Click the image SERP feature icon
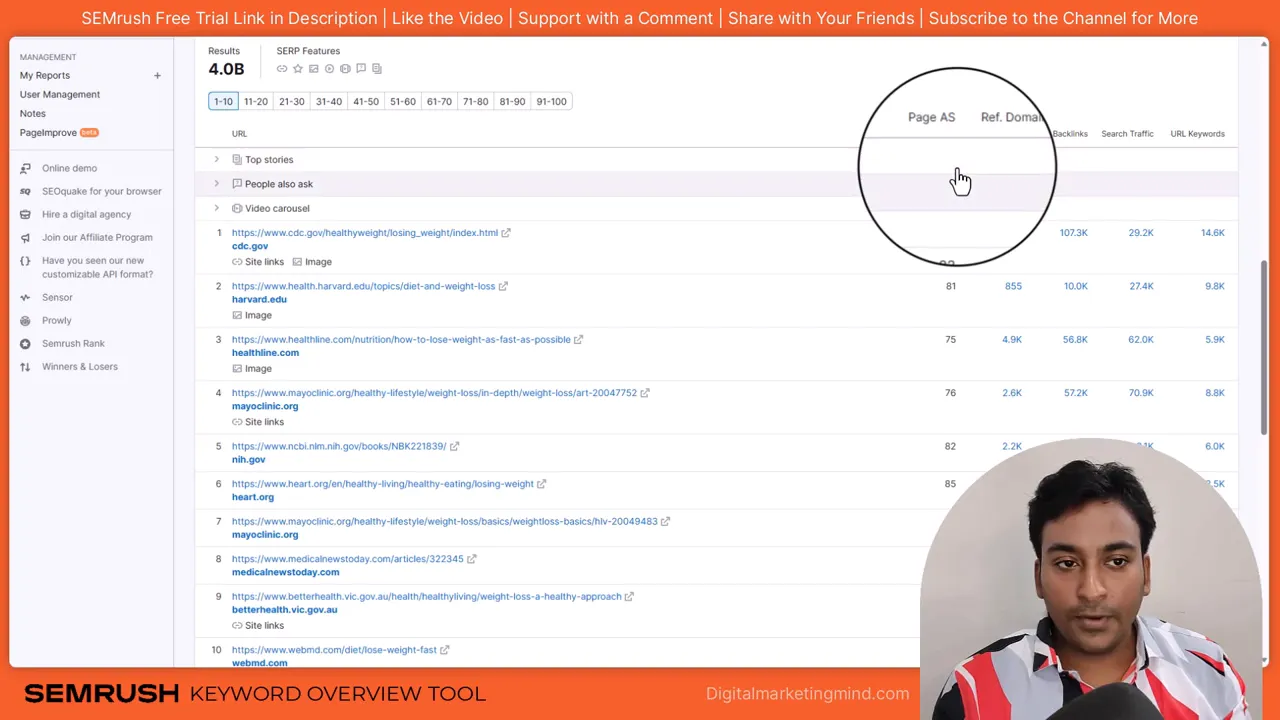Image resolution: width=1280 pixels, height=720 pixels. pyautogui.click(x=313, y=68)
